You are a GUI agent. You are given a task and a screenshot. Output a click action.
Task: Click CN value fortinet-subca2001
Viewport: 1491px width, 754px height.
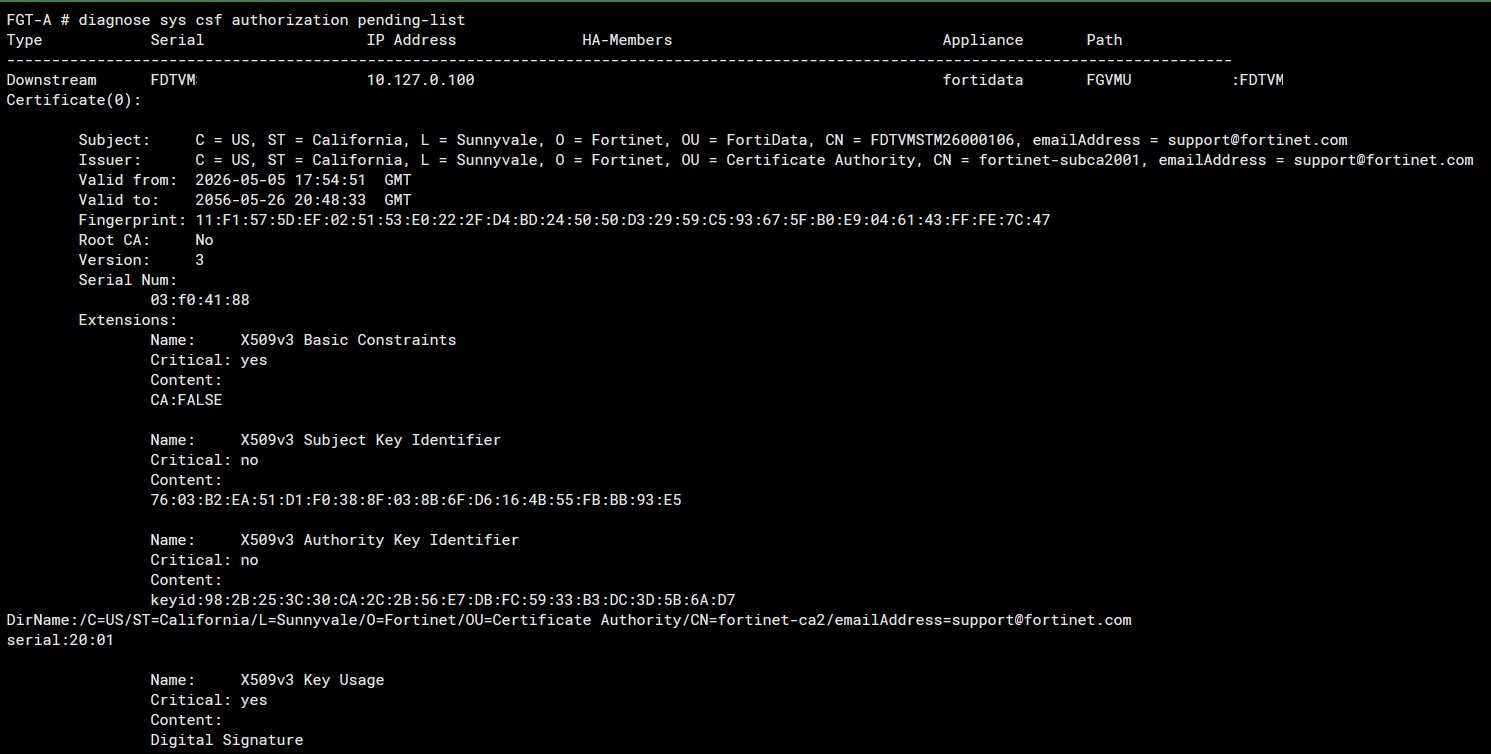tap(1060, 160)
